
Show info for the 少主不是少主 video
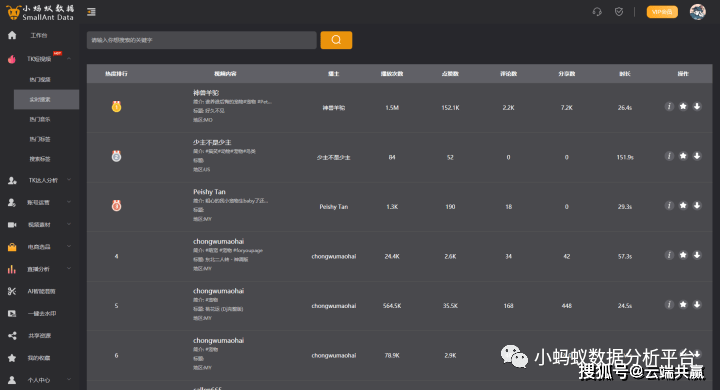click(x=669, y=156)
